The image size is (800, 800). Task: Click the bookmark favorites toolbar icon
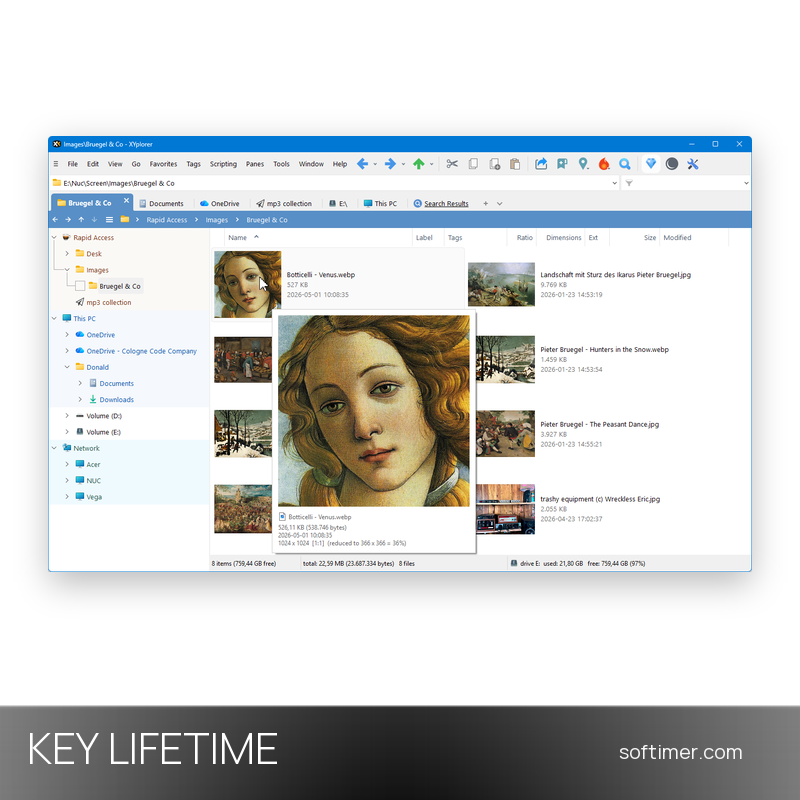(562, 164)
